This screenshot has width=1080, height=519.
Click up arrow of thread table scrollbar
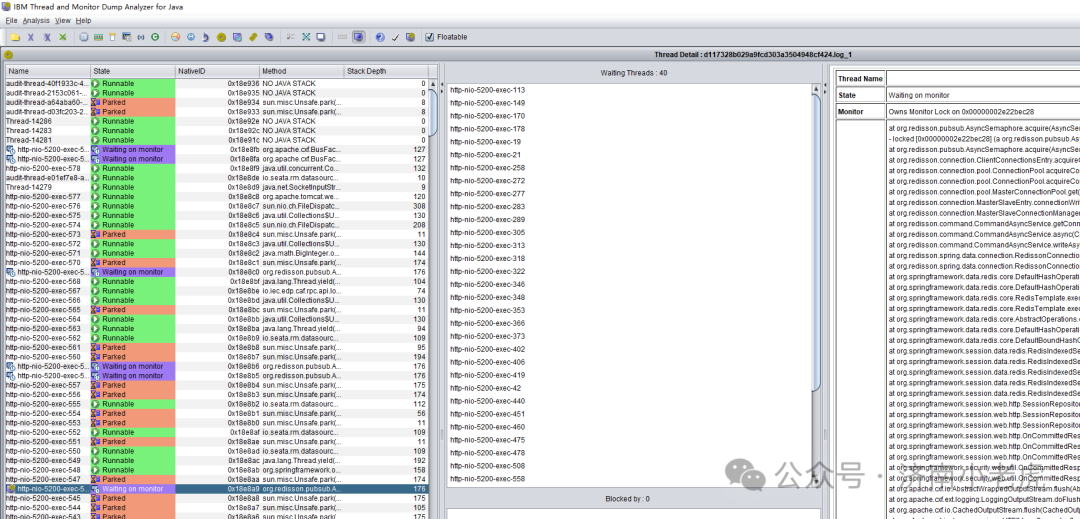pos(433,83)
